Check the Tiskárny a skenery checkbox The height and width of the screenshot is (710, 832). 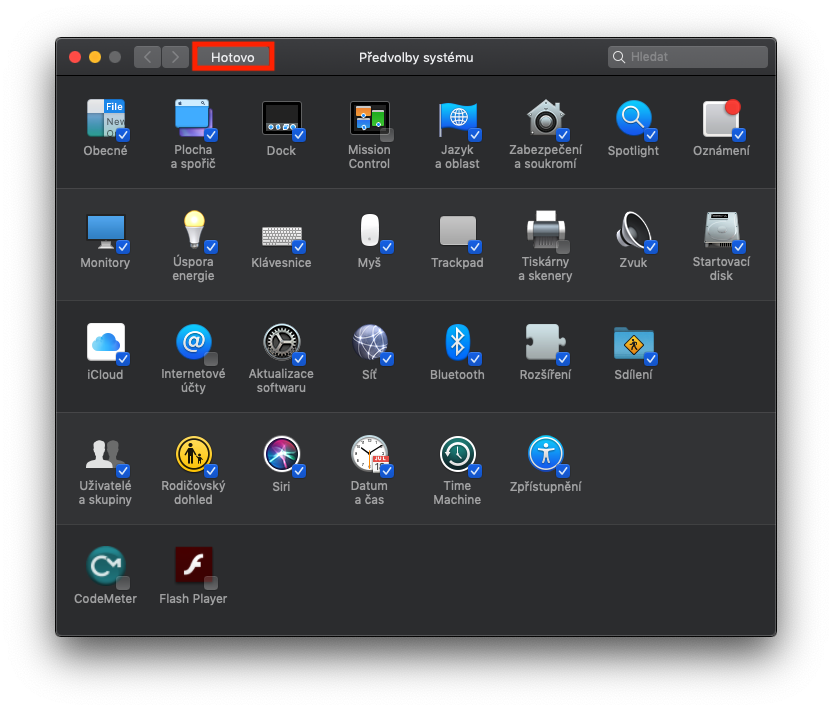pyautogui.click(x=563, y=247)
